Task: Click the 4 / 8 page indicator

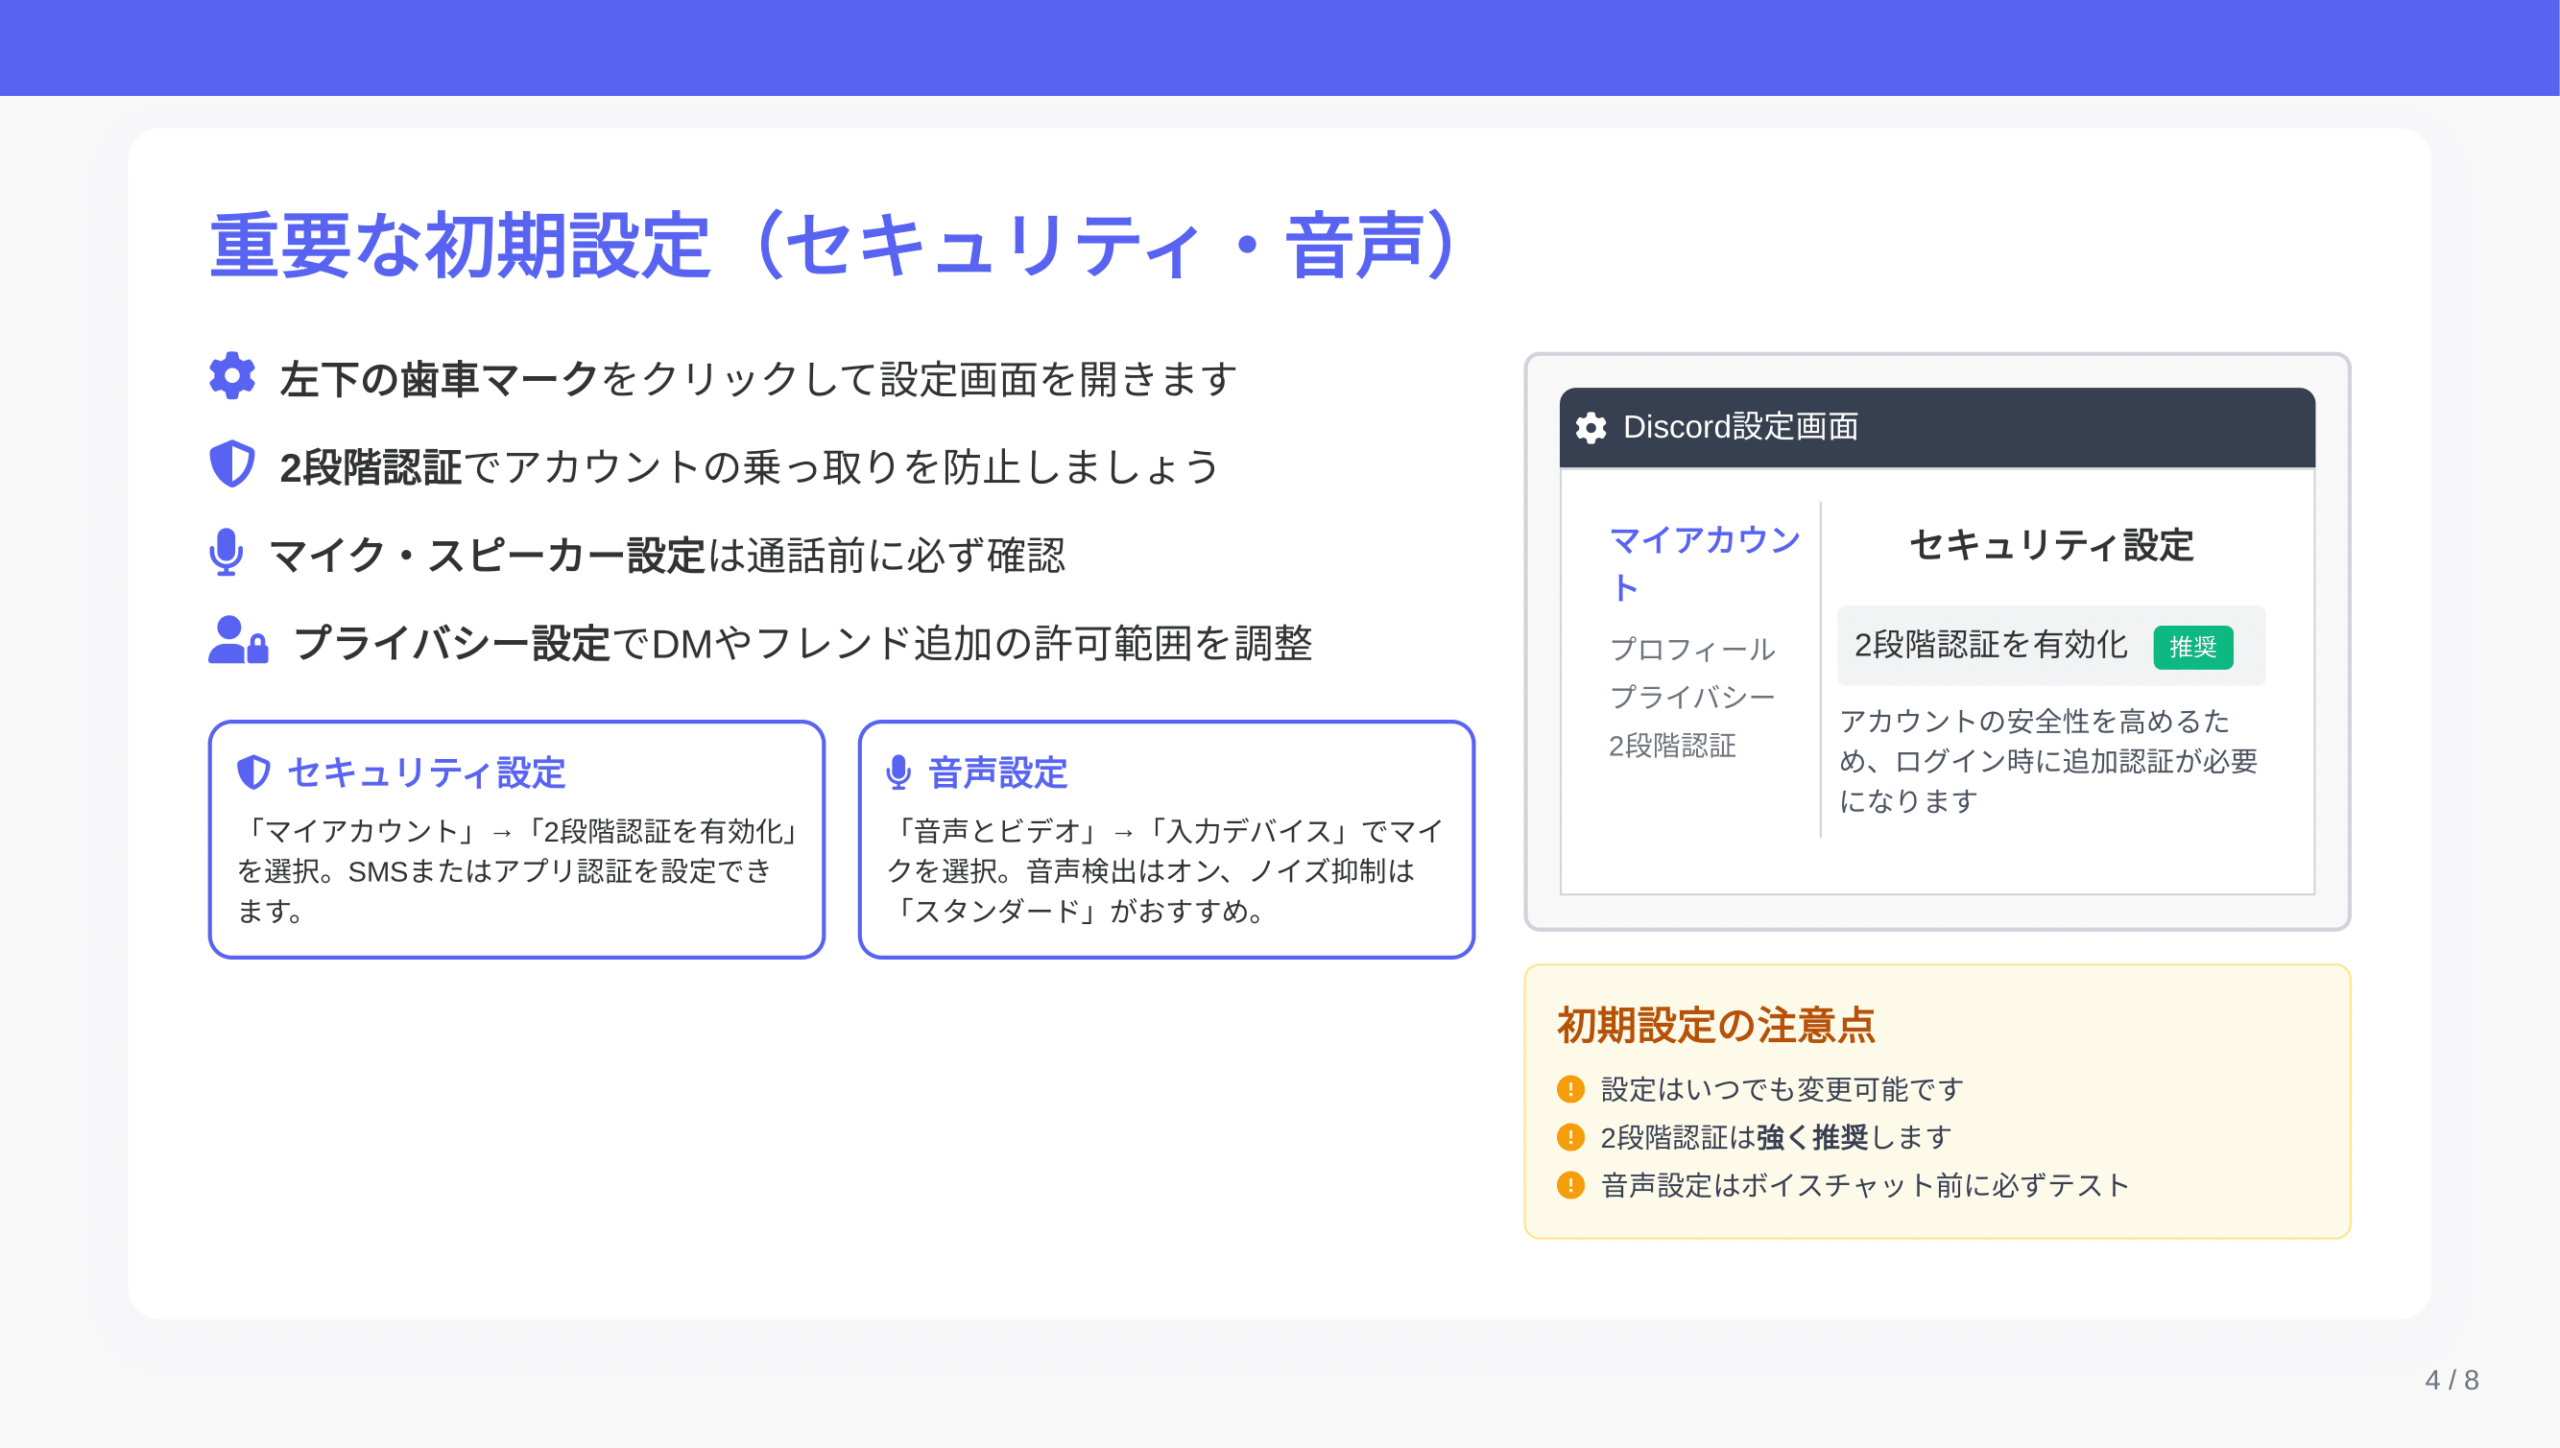Action: pyautogui.click(x=2451, y=1380)
